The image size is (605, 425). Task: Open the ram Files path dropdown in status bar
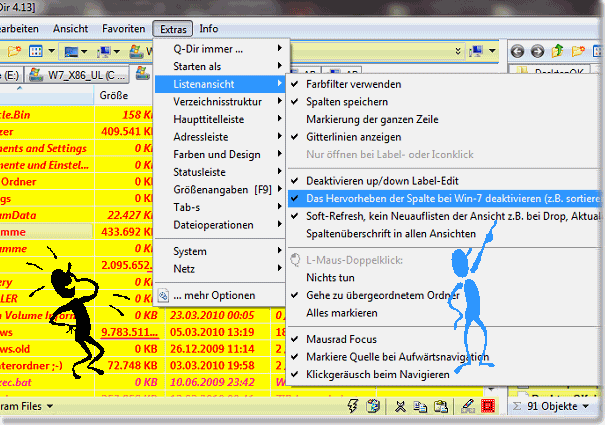click(x=50, y=406)
